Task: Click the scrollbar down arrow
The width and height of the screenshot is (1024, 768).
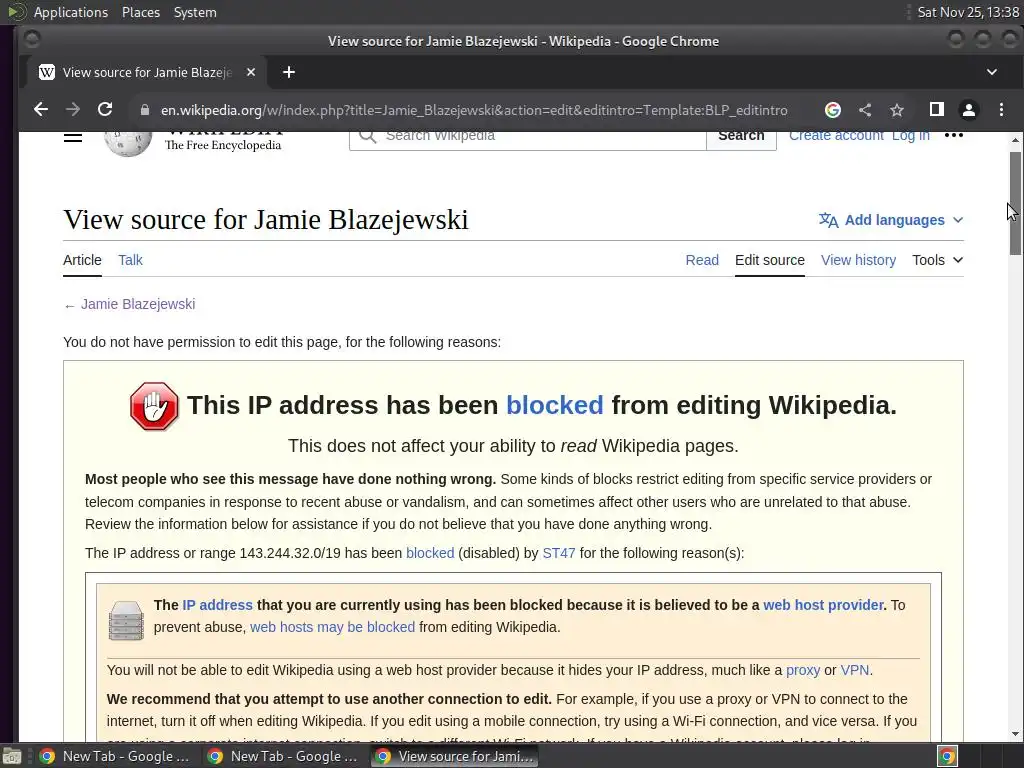Action: coord(1015,734)
